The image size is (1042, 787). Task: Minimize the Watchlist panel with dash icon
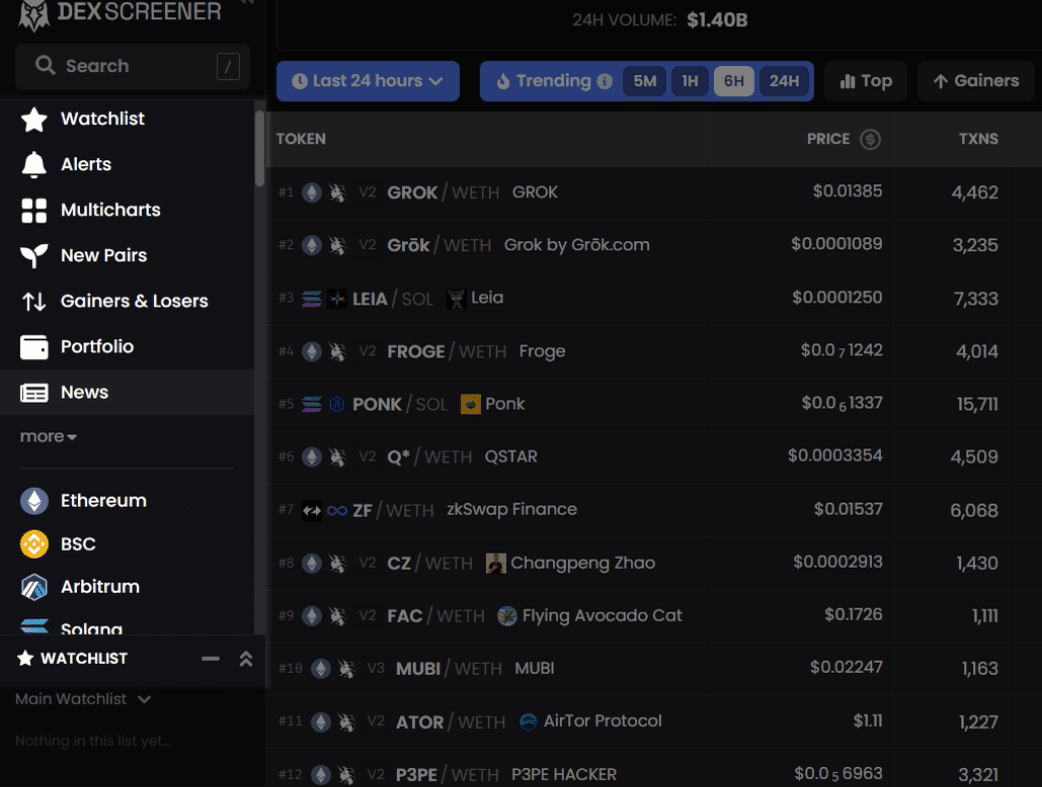(x=211, y=659)
